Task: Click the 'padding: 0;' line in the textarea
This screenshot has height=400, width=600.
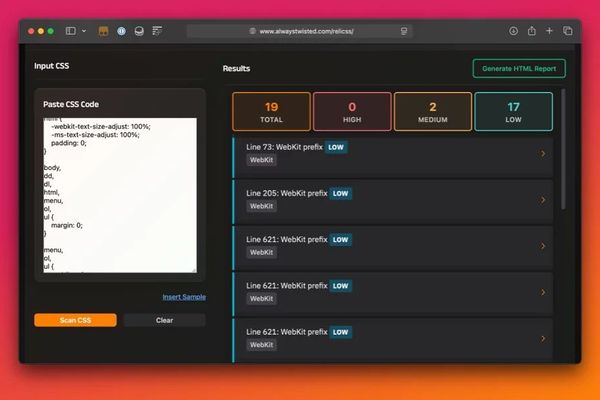Action: [69, 143]
